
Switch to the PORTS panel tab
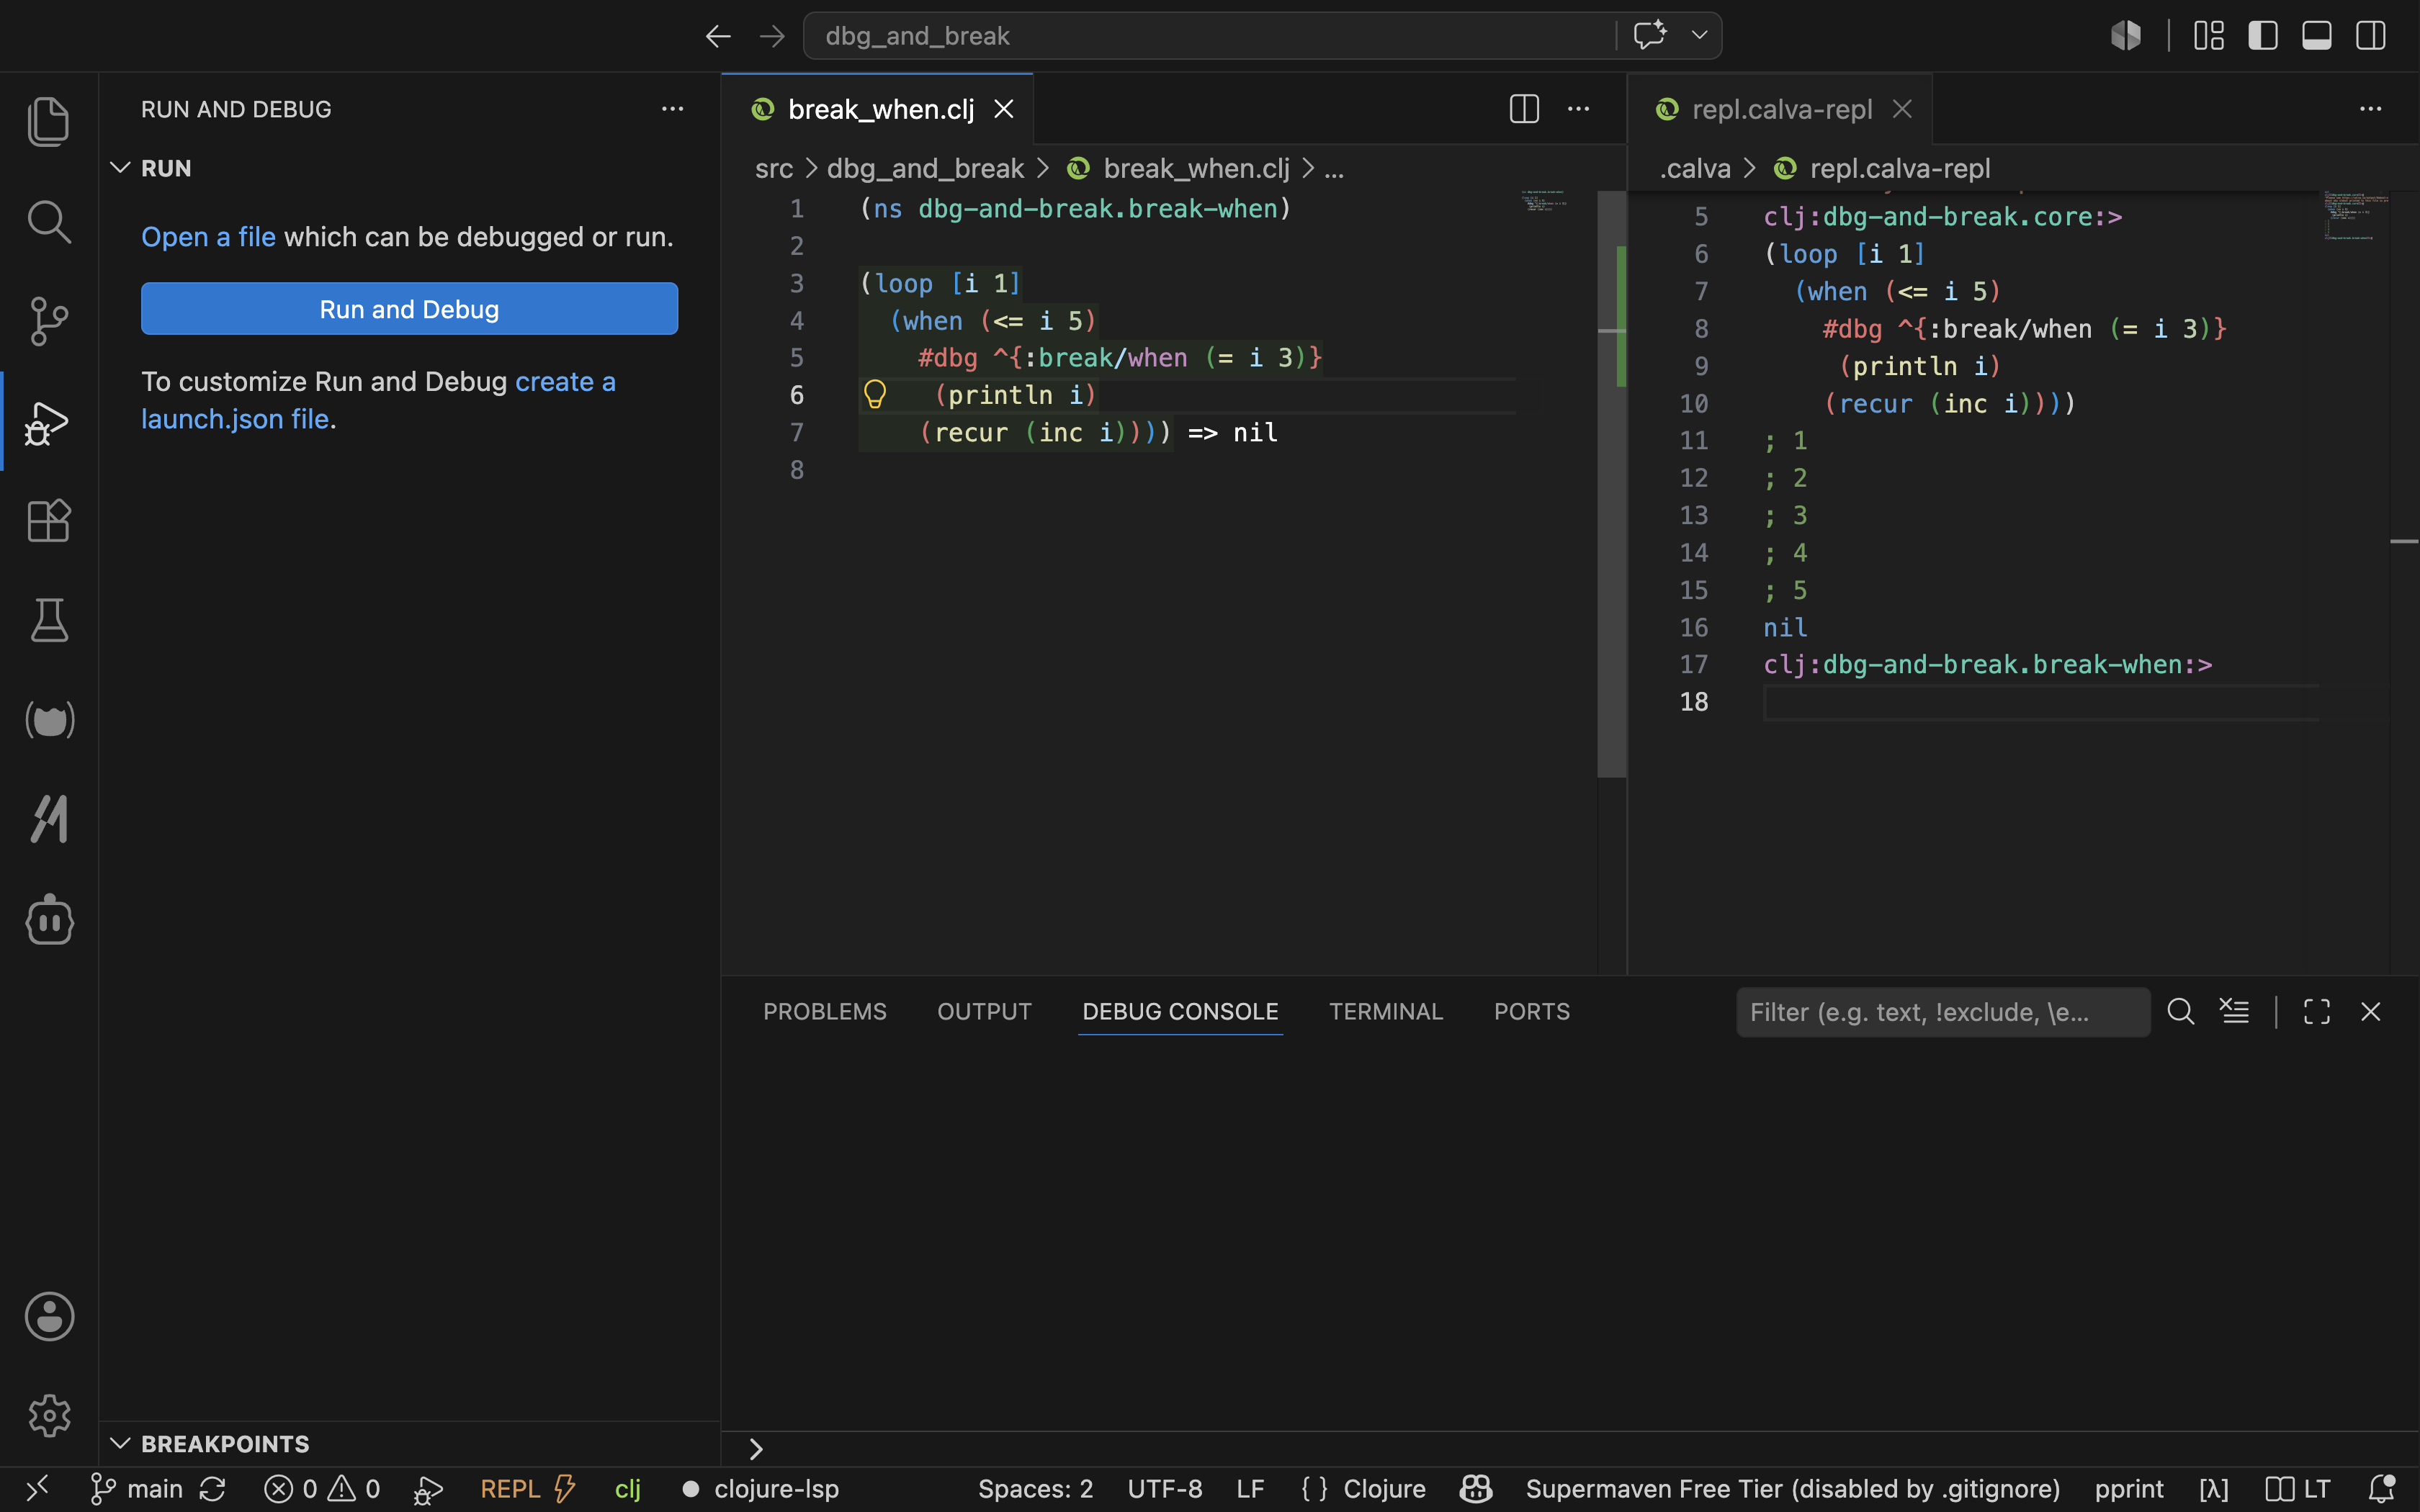coord(1531,1012)
